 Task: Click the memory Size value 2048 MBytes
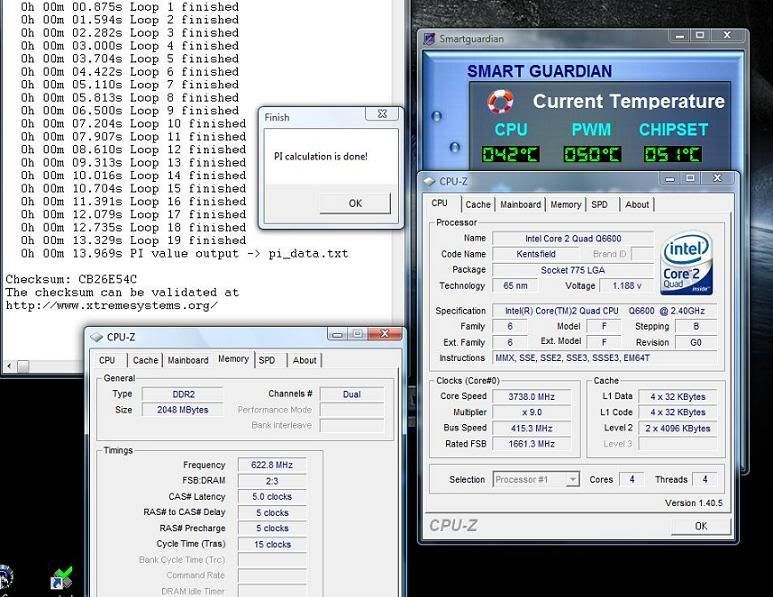click(183, 410)
